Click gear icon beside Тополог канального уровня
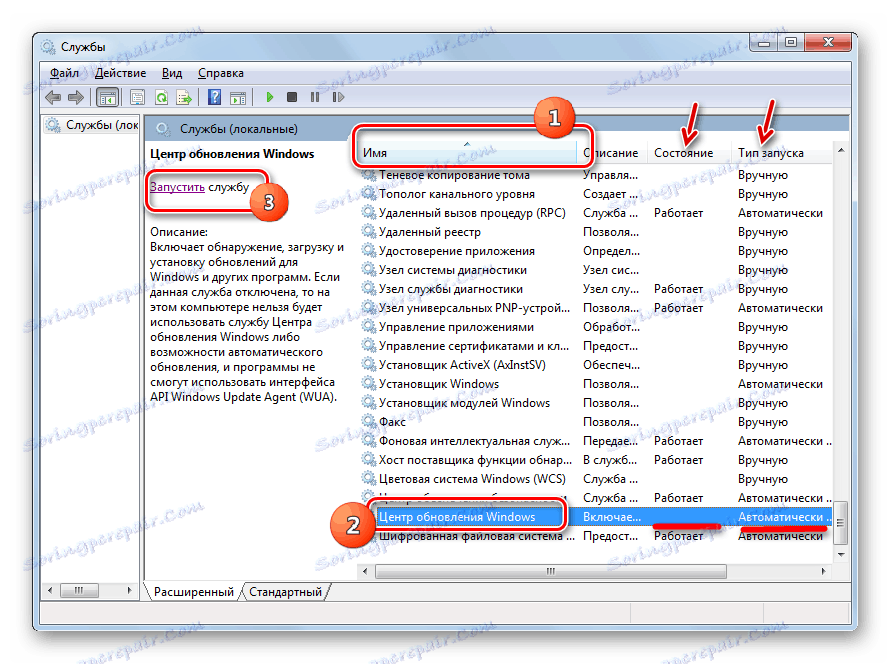Screen dimensions: 891x664 click(x=369, y=193)
